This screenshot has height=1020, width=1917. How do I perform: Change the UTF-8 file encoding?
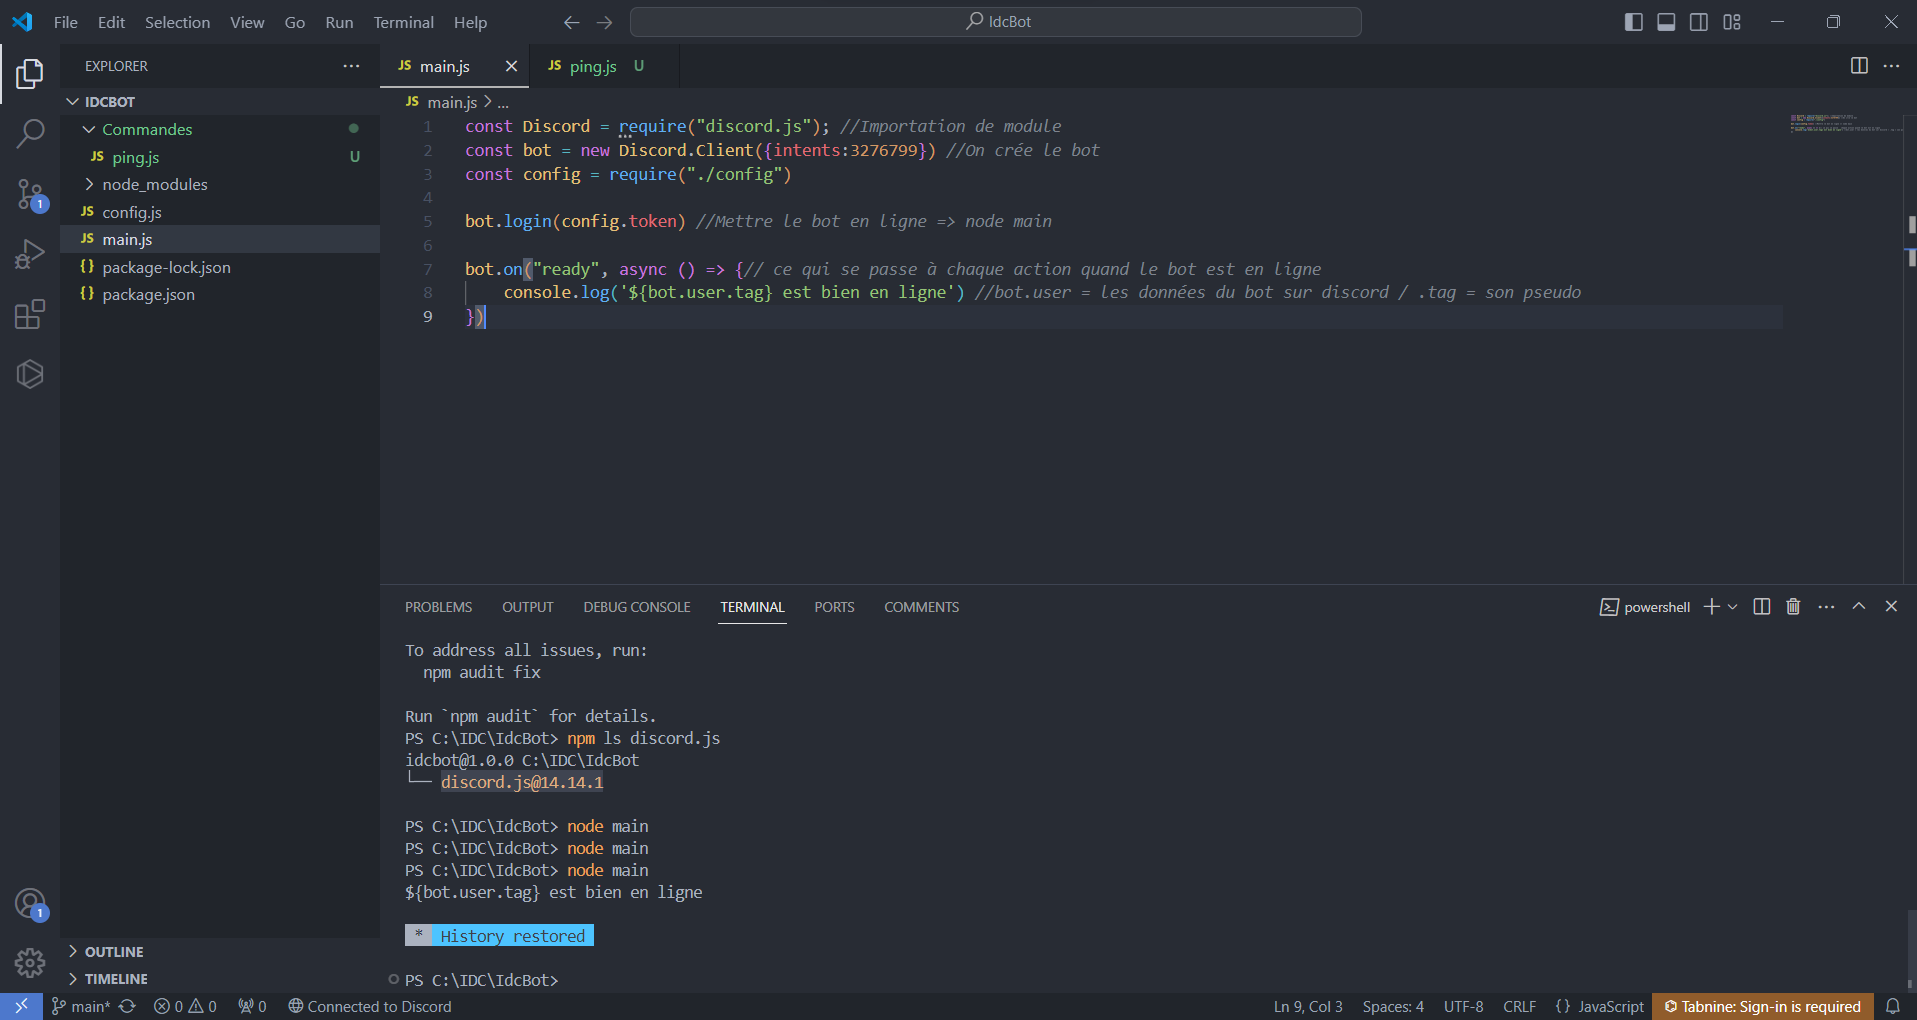[x=1463, y=1006]
